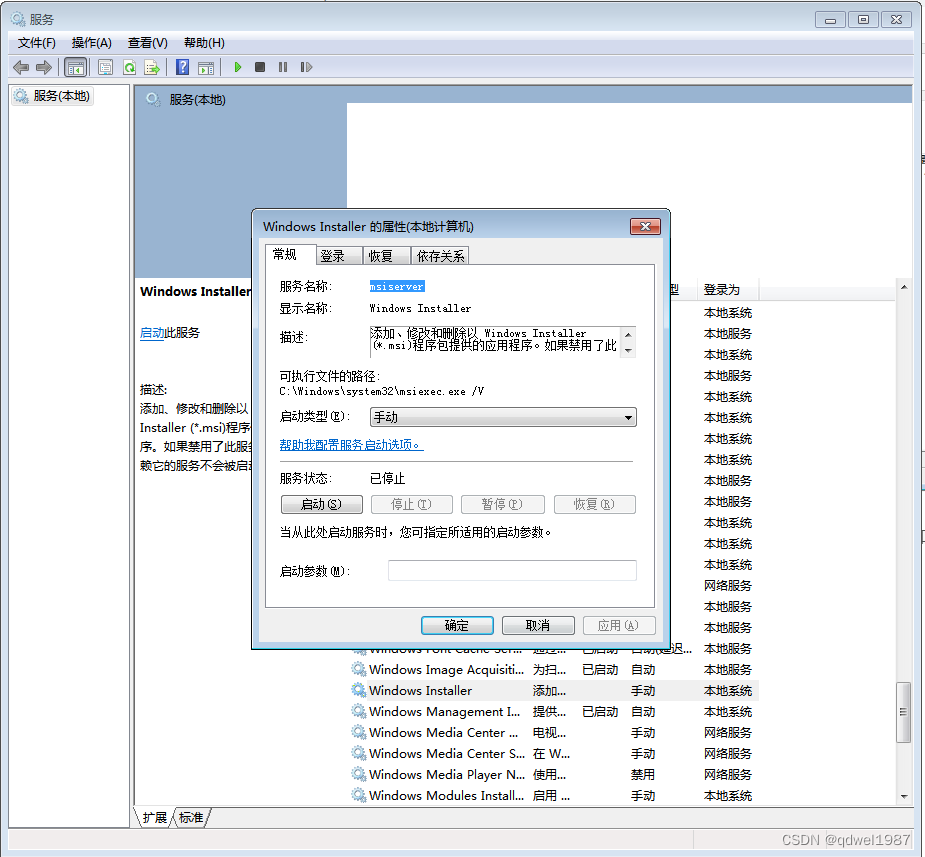Select the Windows Image Acquisiti... service name
This screenshot has height=857, width=925.
pos(447,669)
